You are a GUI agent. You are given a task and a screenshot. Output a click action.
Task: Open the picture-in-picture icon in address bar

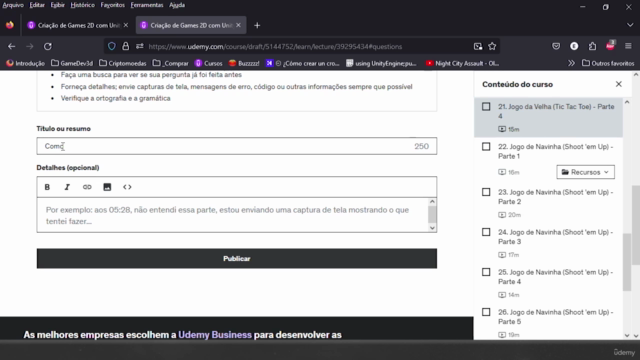478,47
